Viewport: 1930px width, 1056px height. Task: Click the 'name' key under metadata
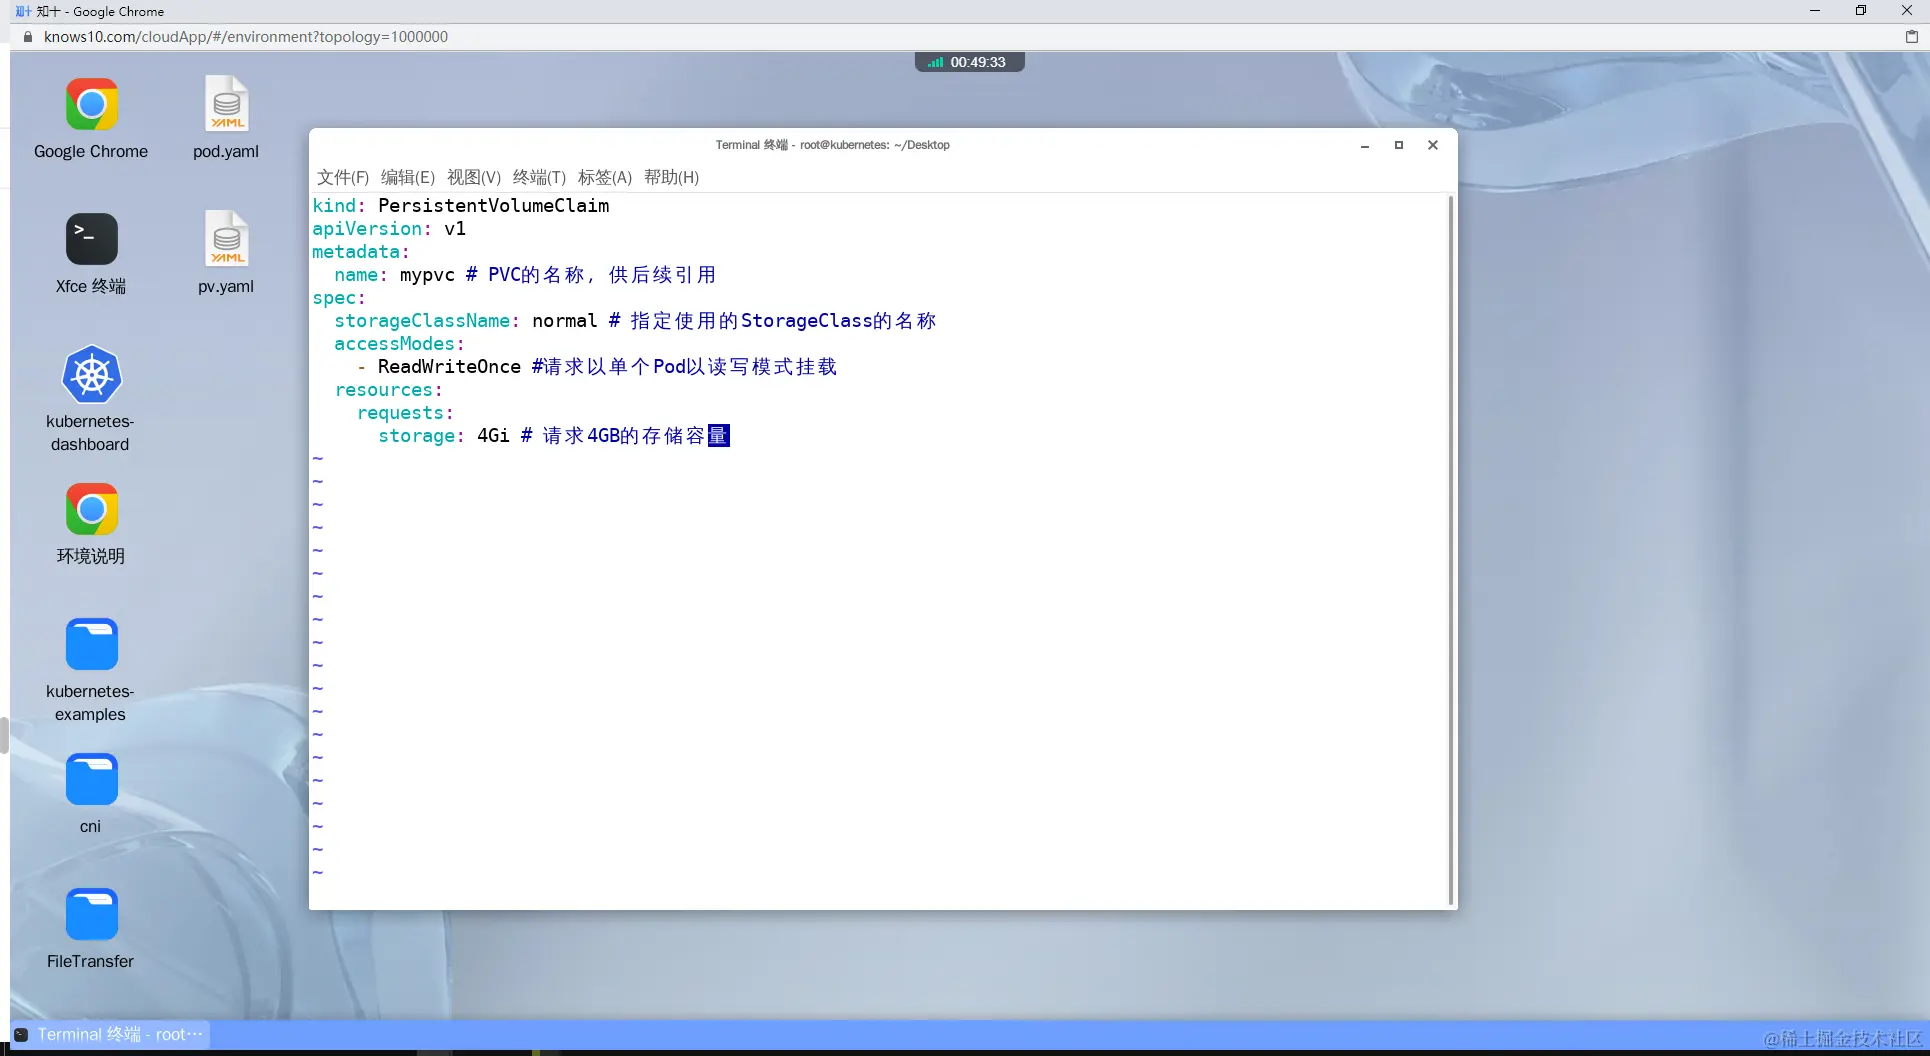(x=356, y=275)
